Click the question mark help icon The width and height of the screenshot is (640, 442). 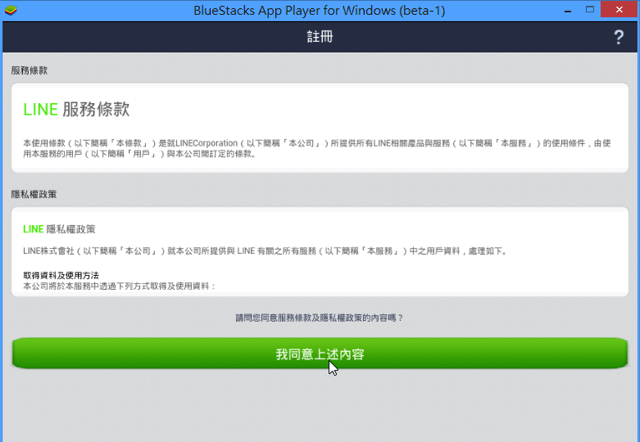point(618,38)
